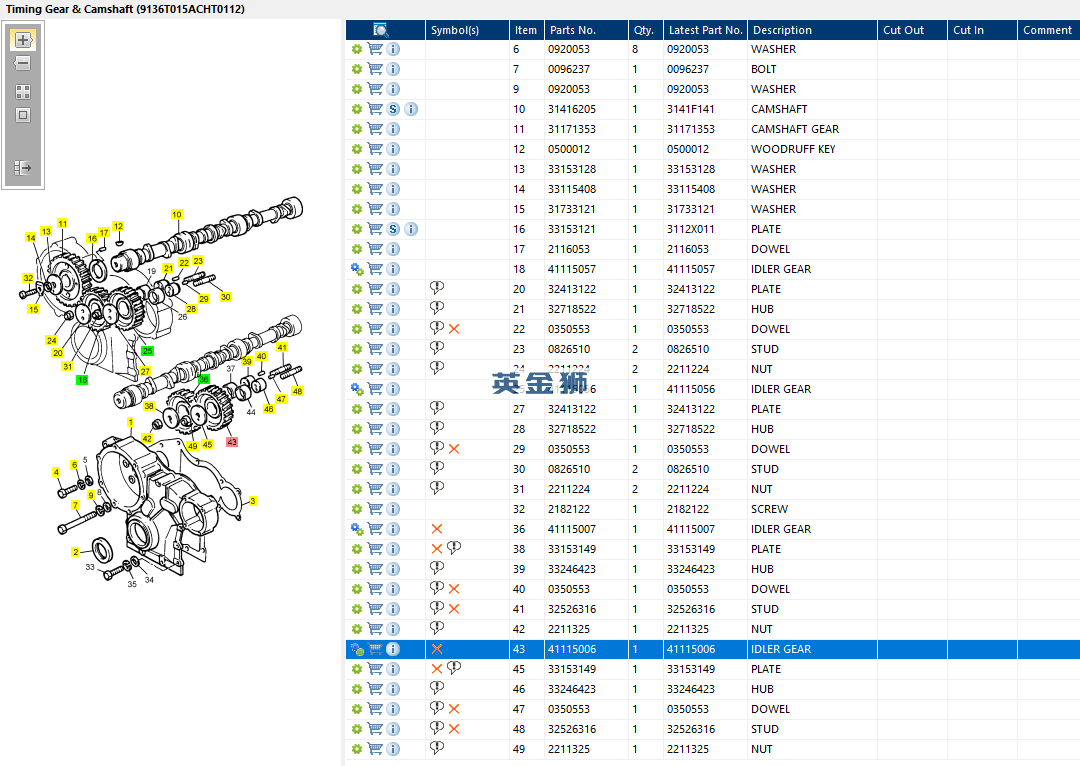Click the list-with-arrow icon in diagram toolbar

coord(23,167)
